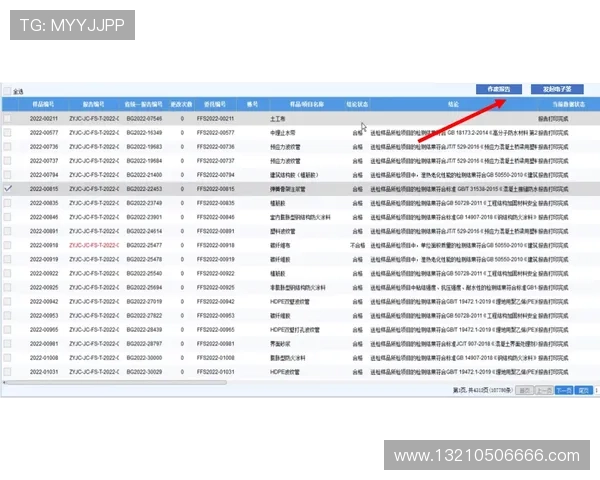600x480 pixels.
Task: Jump to the last page with 尾页
Action: 584,390
